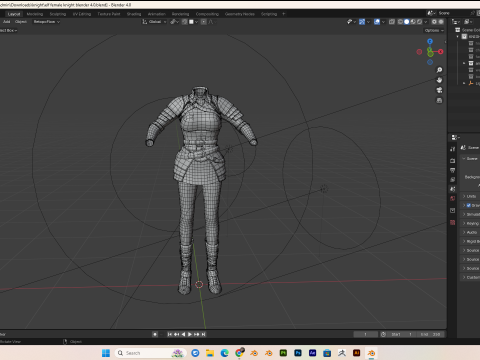This screenshot has height=360, width=480.
Task: Click the red X axis gizmo handle
Action: (441, 52)
